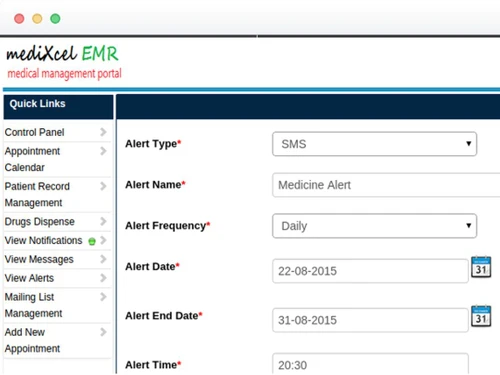The height and width of the screenshot is (375, 500).
Task: Go to Patient Record Management
Action: pos(37,194)
